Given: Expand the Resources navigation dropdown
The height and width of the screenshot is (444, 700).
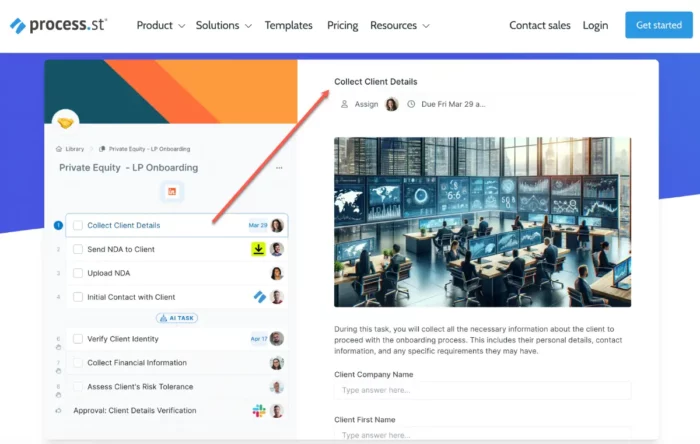Looking at the screenshot, I should [400, 25].
